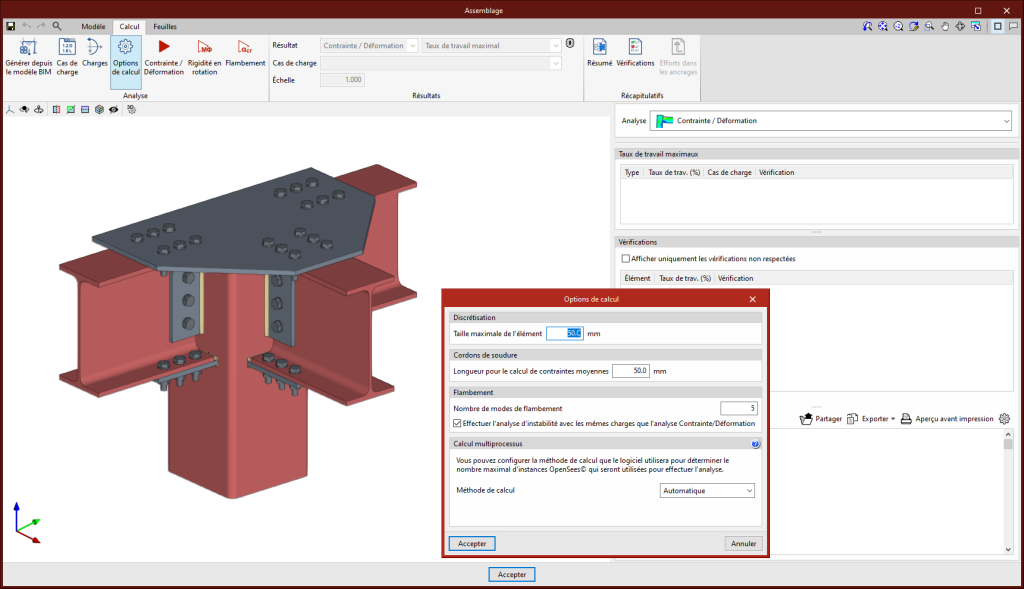The image size is (1024, 589).
Task: Switch to the Feuilles tab
Action: 165,26
